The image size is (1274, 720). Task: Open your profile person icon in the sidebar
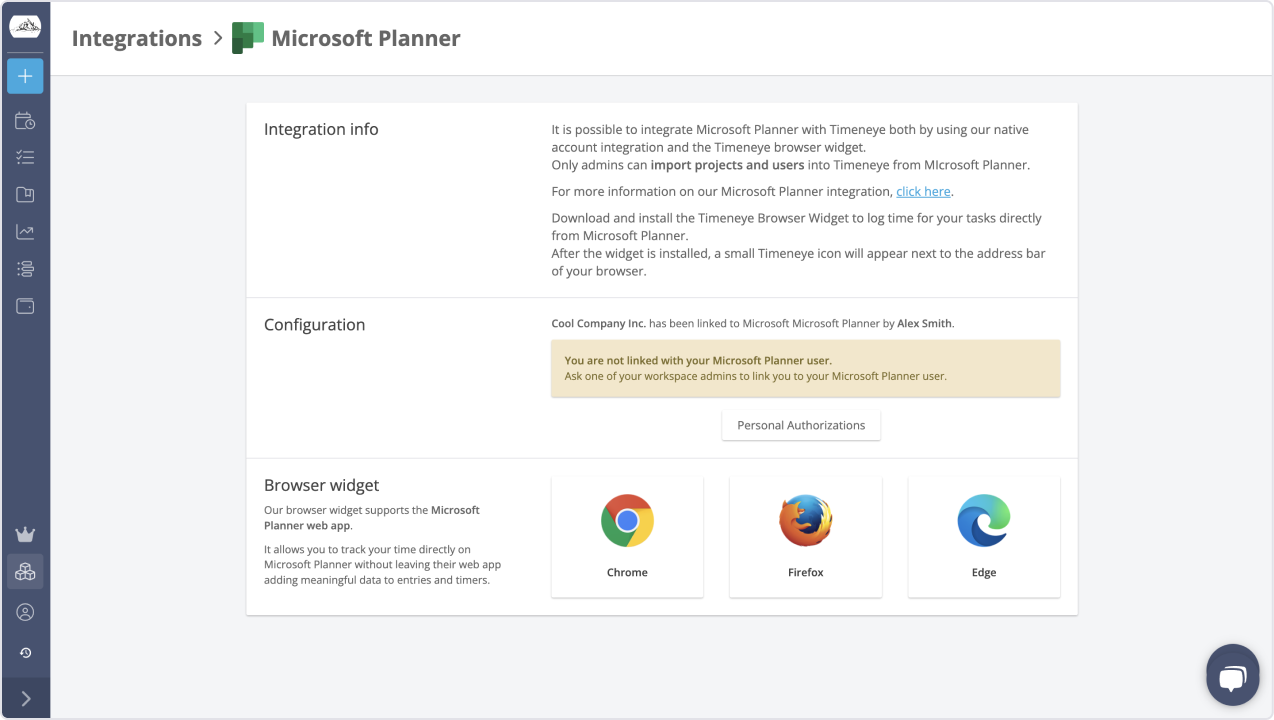24,612
